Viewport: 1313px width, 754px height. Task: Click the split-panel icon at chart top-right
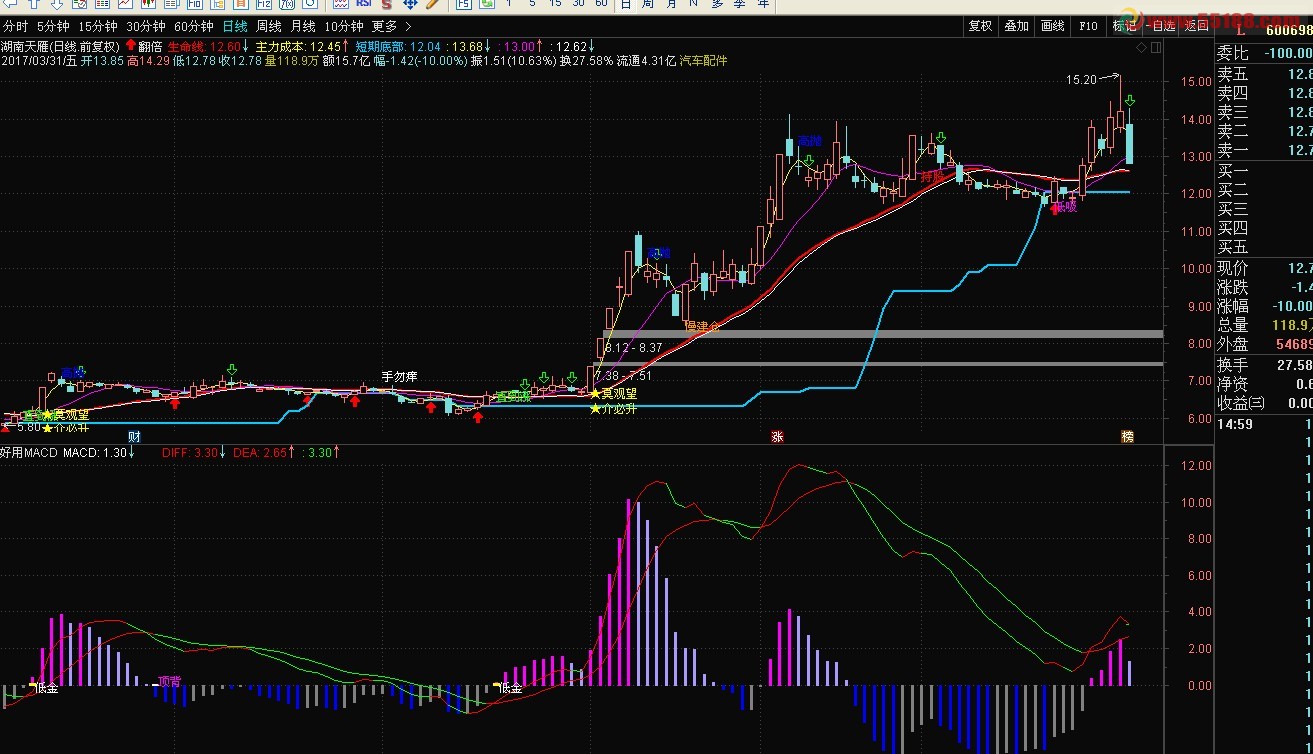pos(1156,47)
